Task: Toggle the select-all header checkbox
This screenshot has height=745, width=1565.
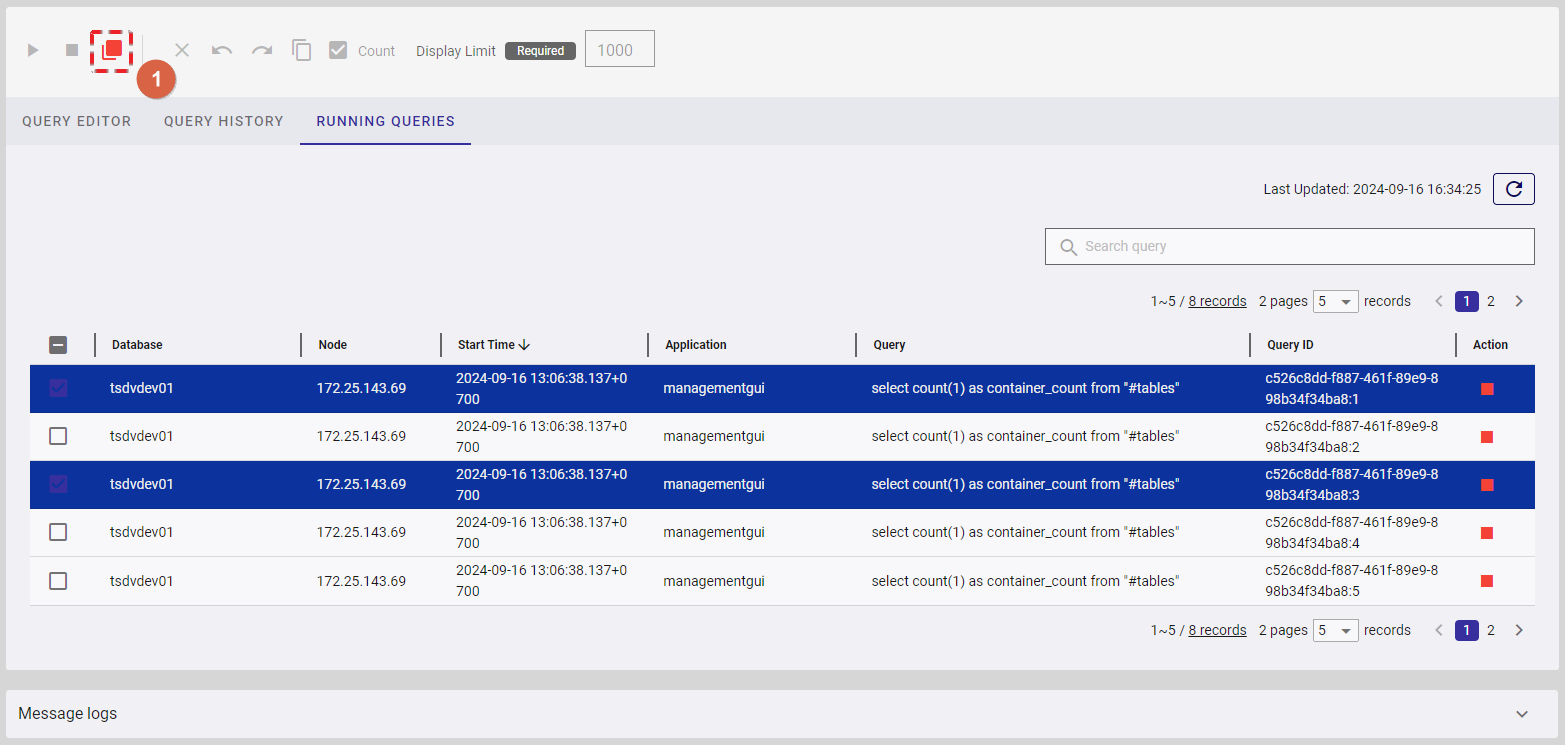Action: click(x=58, y=345)
